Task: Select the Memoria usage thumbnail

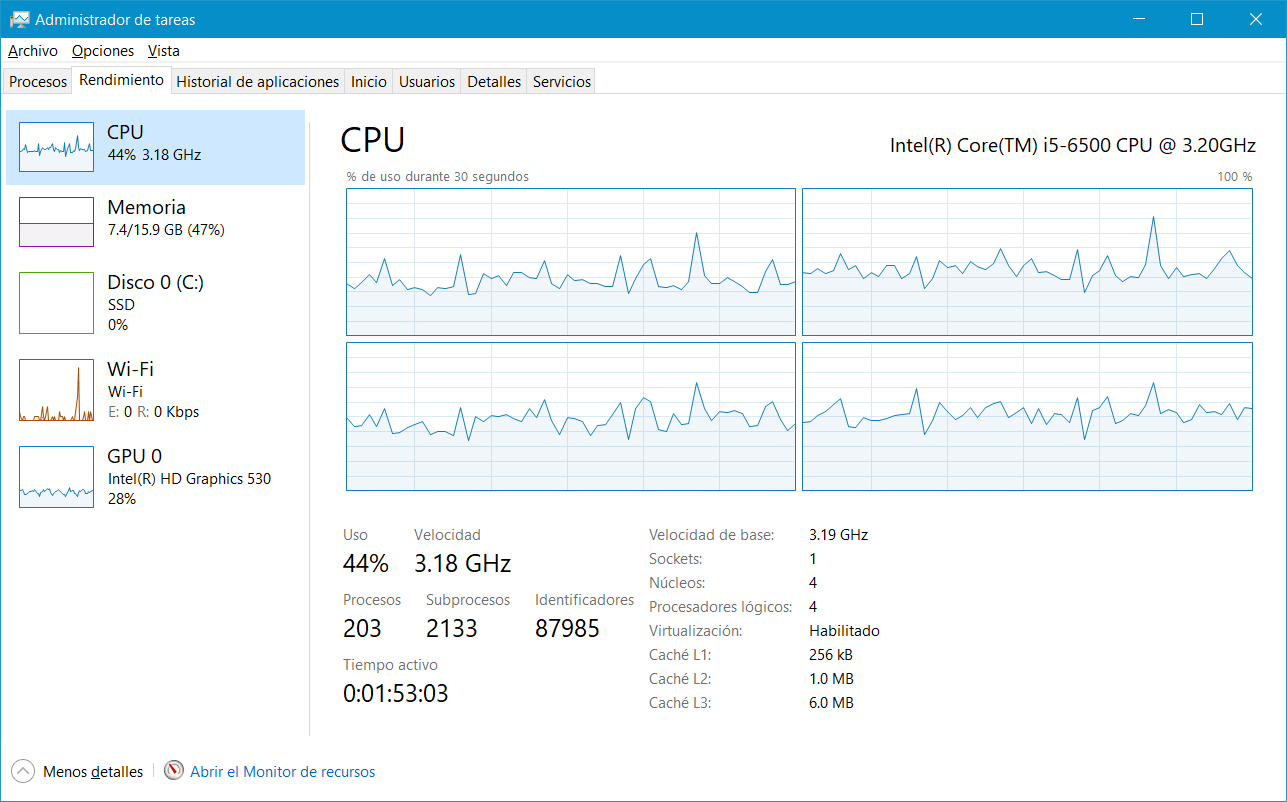Action: (x=56, y=222)
